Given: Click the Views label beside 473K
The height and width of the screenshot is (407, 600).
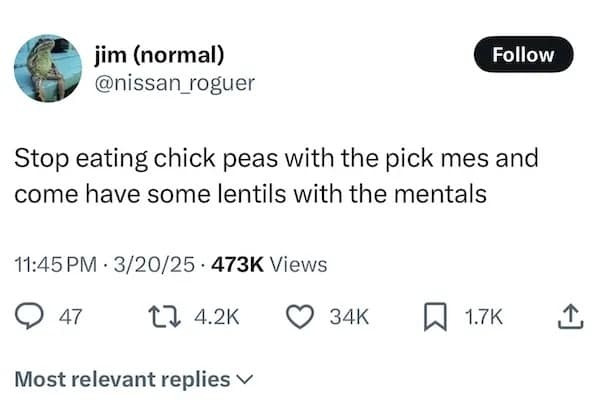Looking at the screenshot, I should tap(299, 264).
